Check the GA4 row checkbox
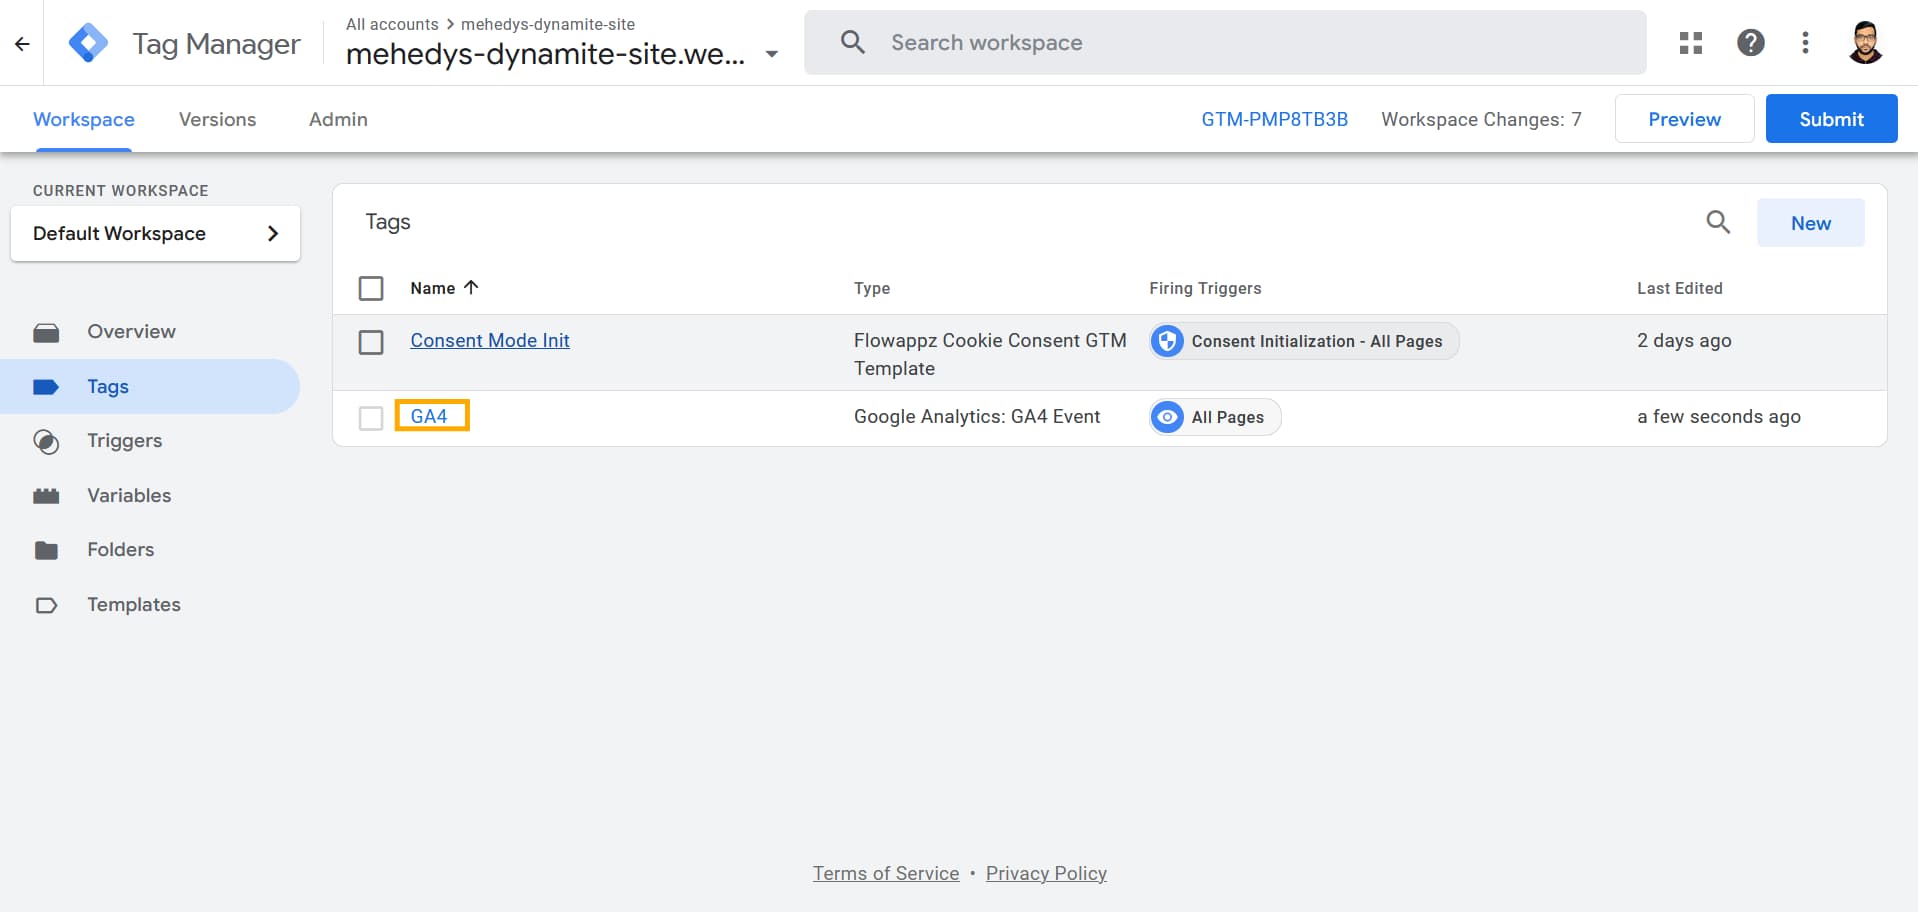Screen dimensions: 1918x912 [371, 418]
